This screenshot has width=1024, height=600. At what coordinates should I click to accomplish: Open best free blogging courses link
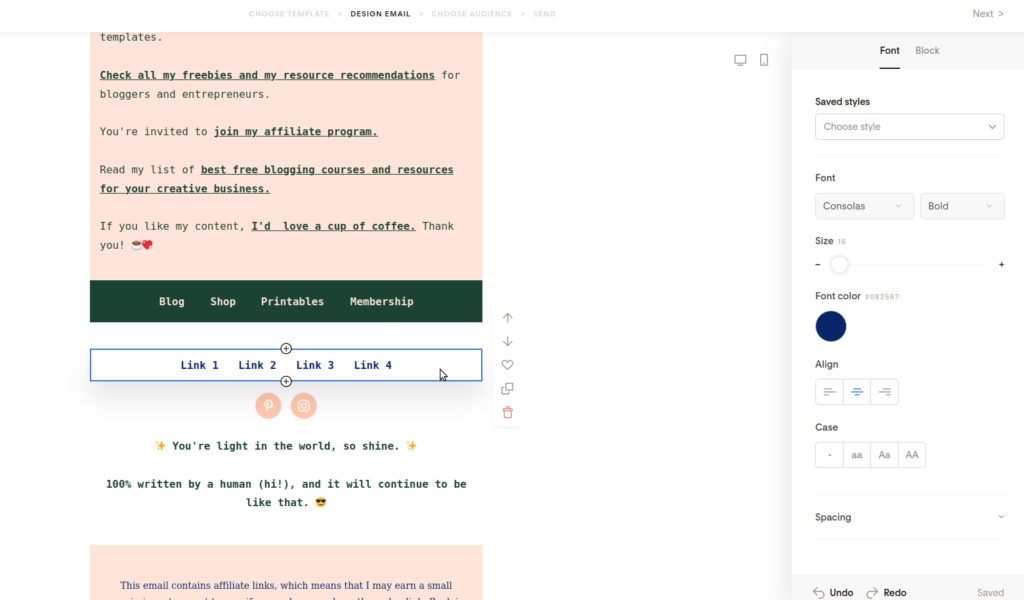[x=276, y=179]
